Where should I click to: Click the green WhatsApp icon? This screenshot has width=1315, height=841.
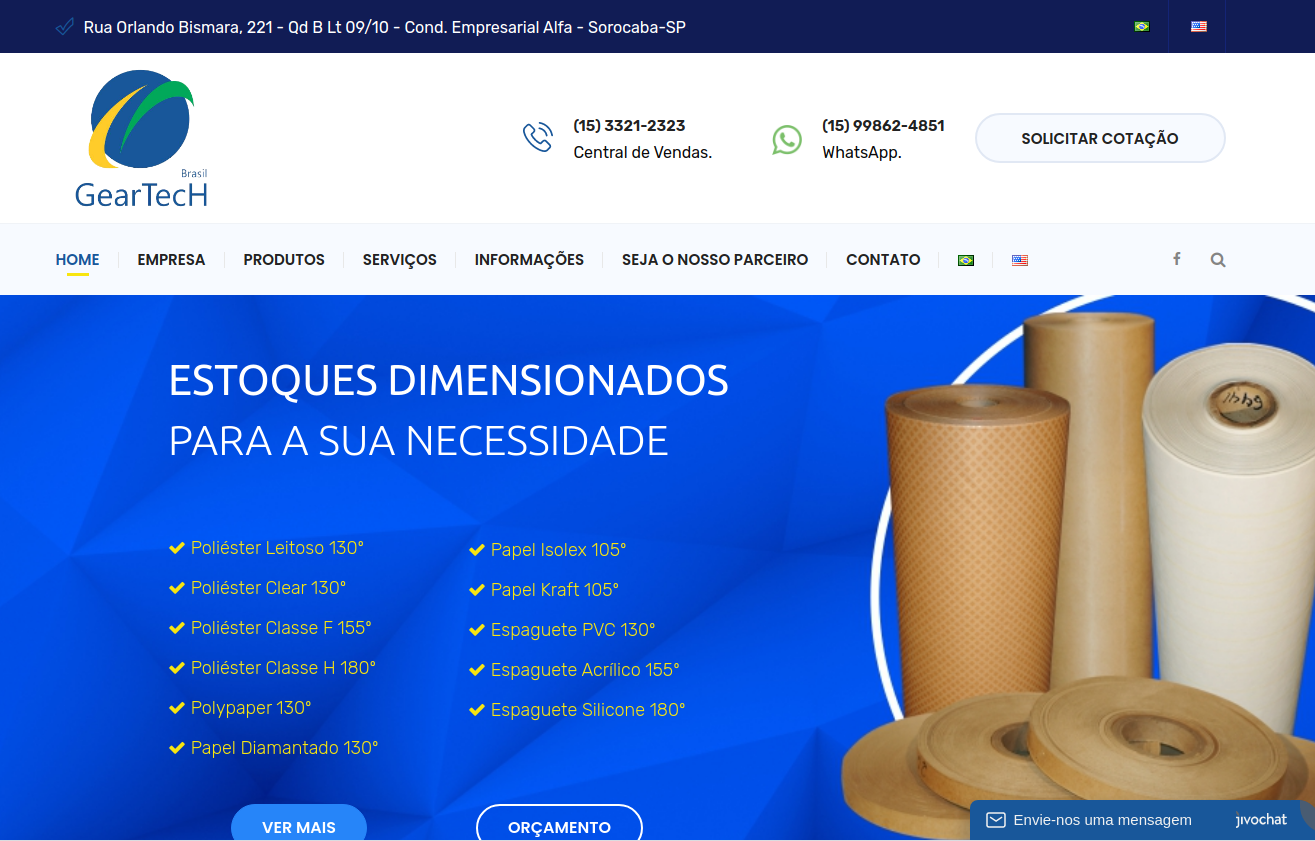point(787,139)
